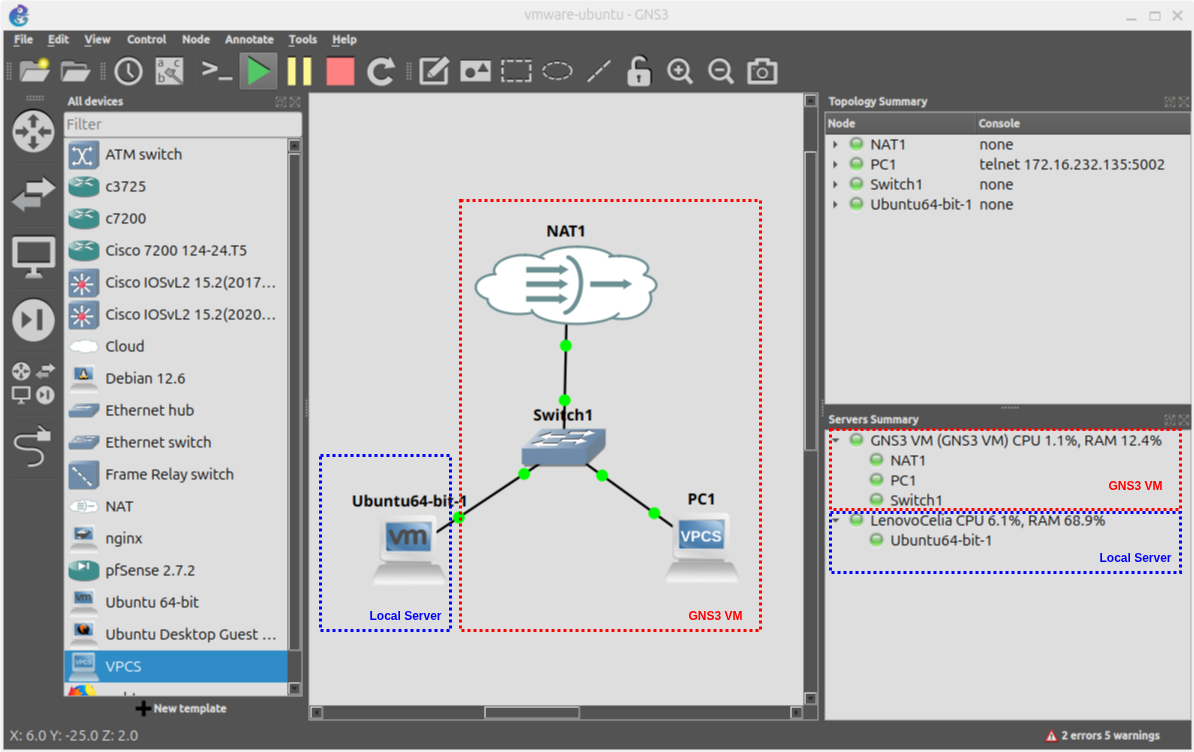Image resolution: width=1194 pixels, height=752 pixels.
Task: Open the Control menu
Action: pyautogui.click(x=146, y=39)
